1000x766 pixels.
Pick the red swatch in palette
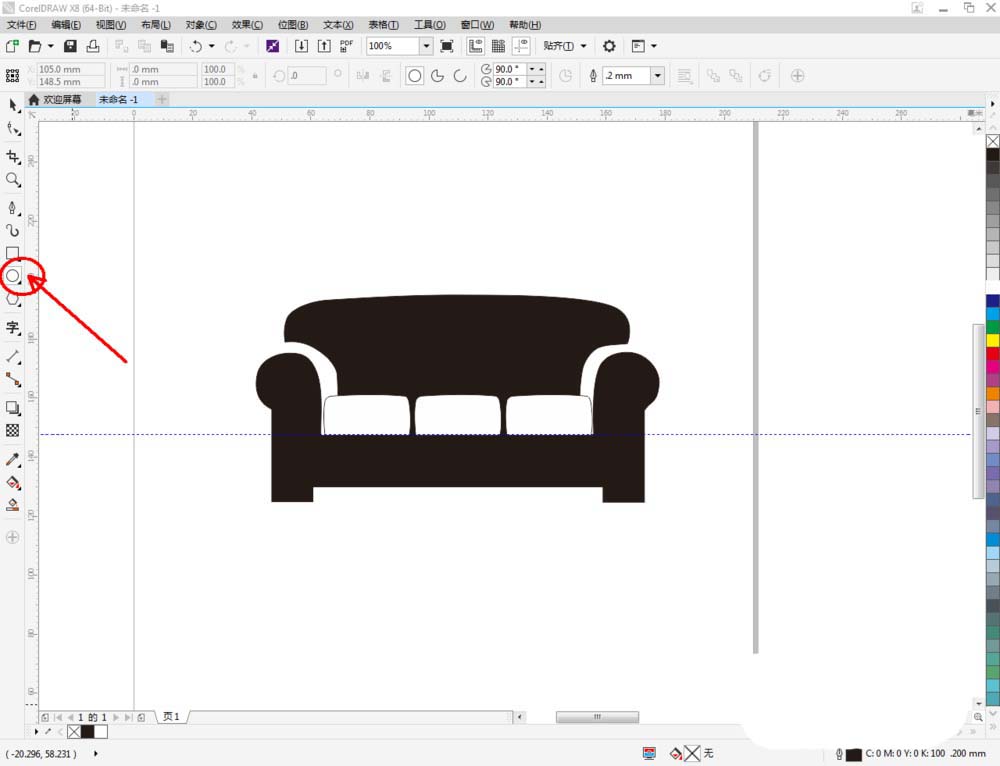[993, 353]
